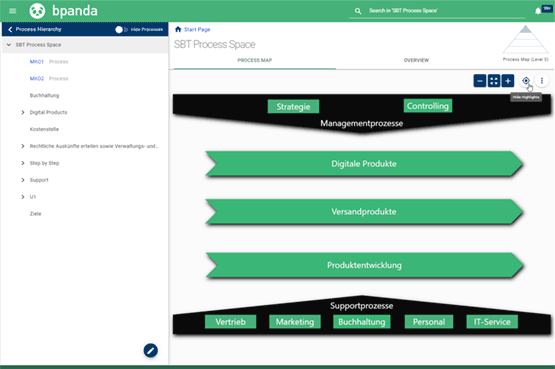
Task: Open the IT-Service support process
Action: [x=492, y=322]
